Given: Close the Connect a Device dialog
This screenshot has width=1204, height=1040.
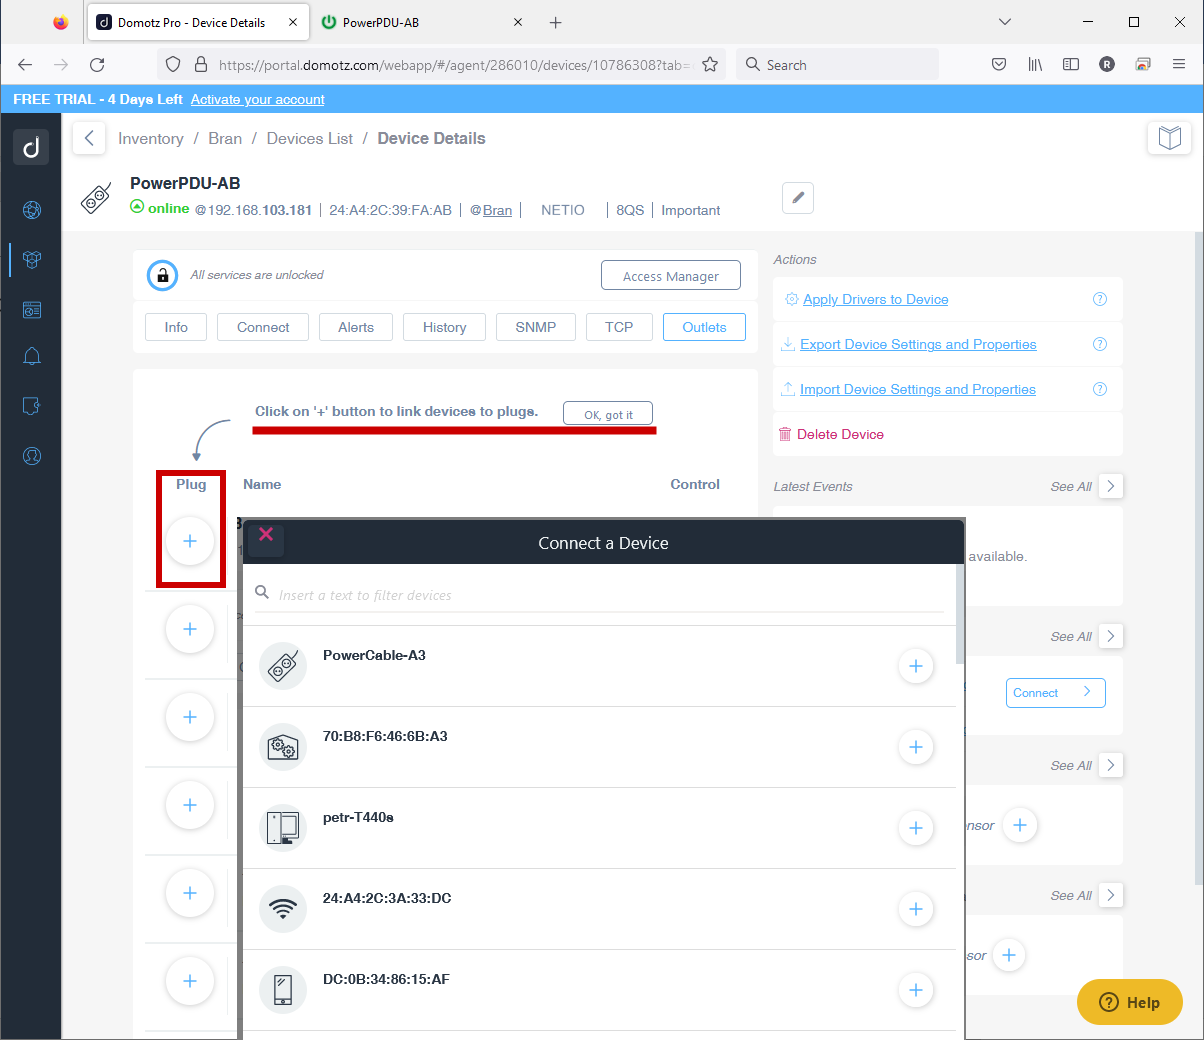Looking at the screenshot, I should [x=266, y=534].
